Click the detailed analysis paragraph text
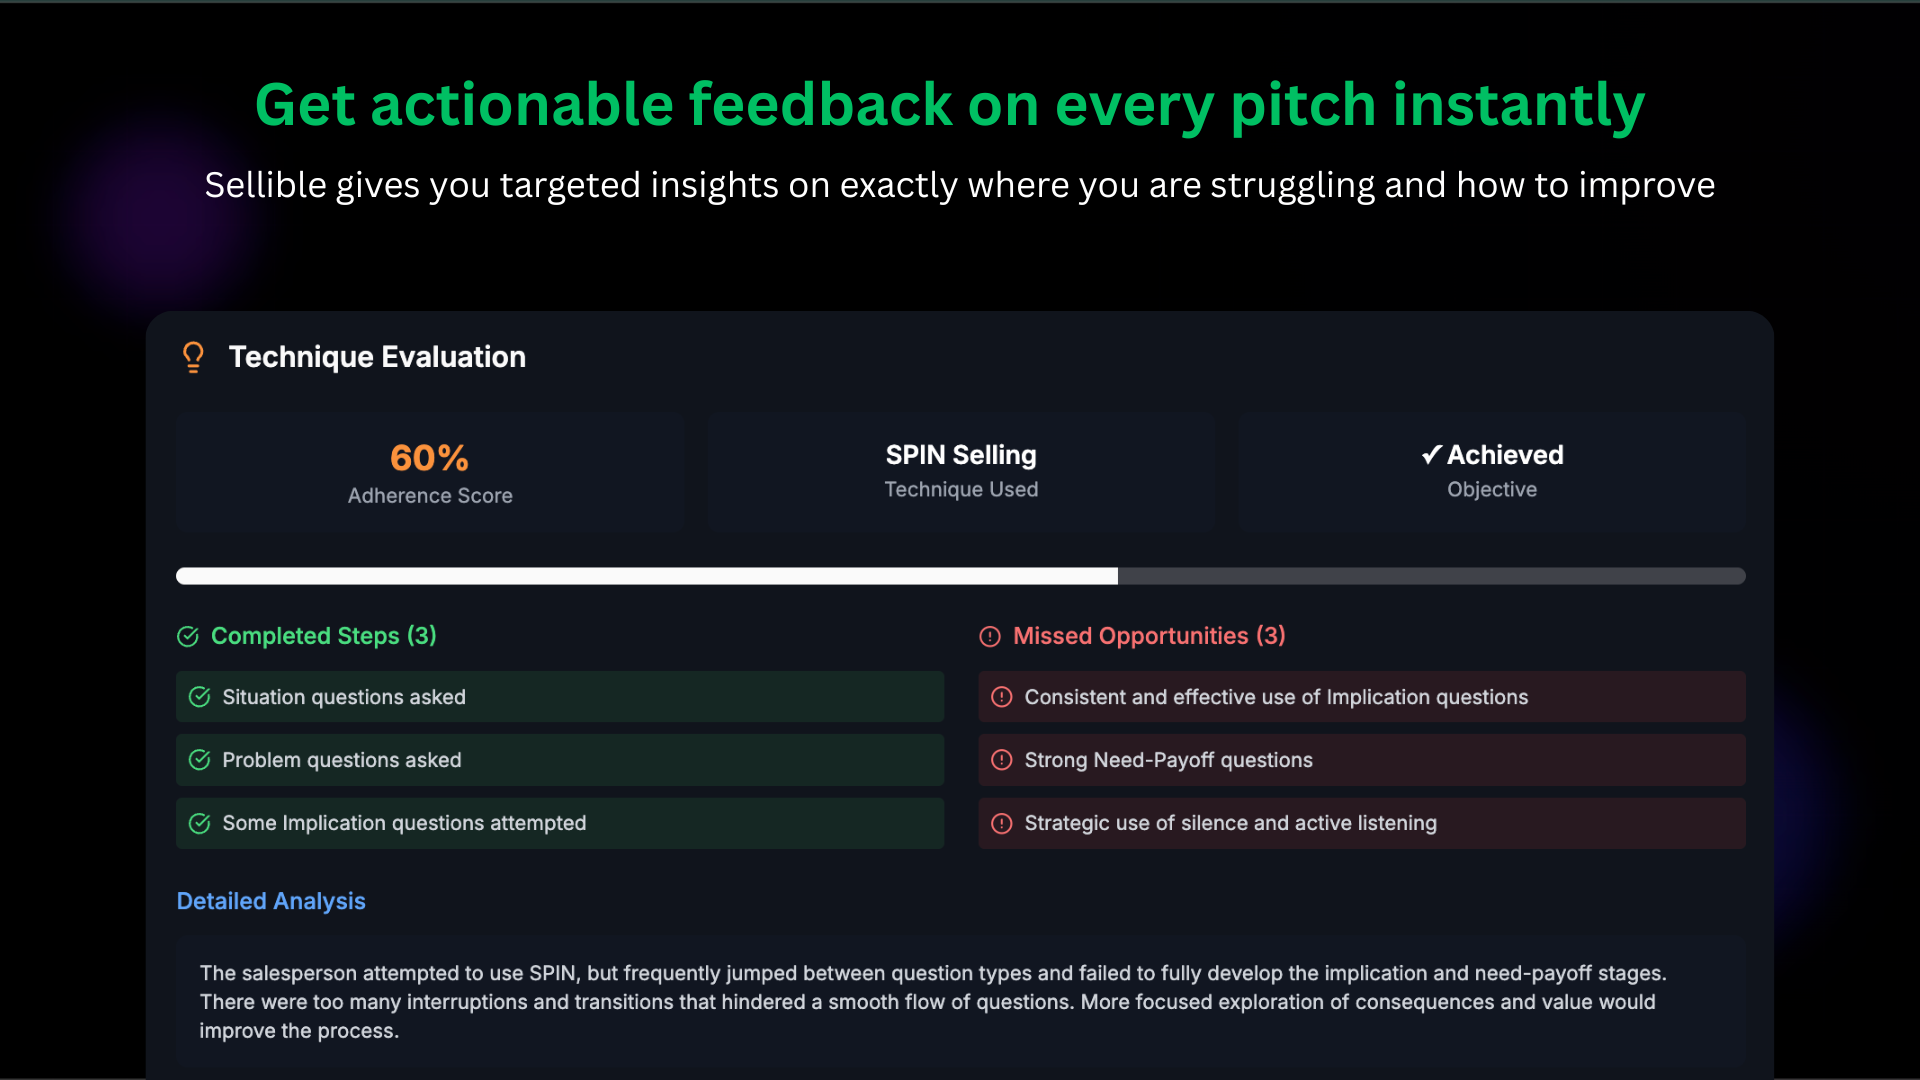Screen dimensions: 1920x1080 [932, 1002]
